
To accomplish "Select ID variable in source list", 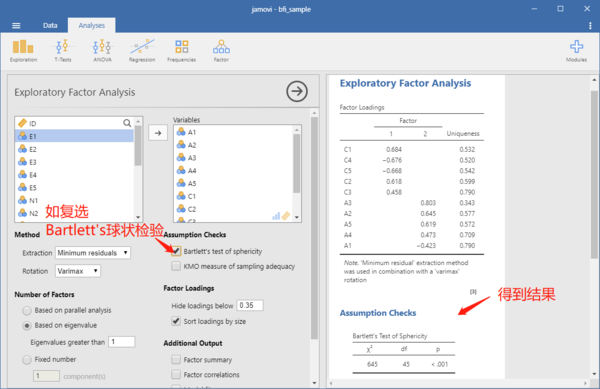I will [74, 123].
